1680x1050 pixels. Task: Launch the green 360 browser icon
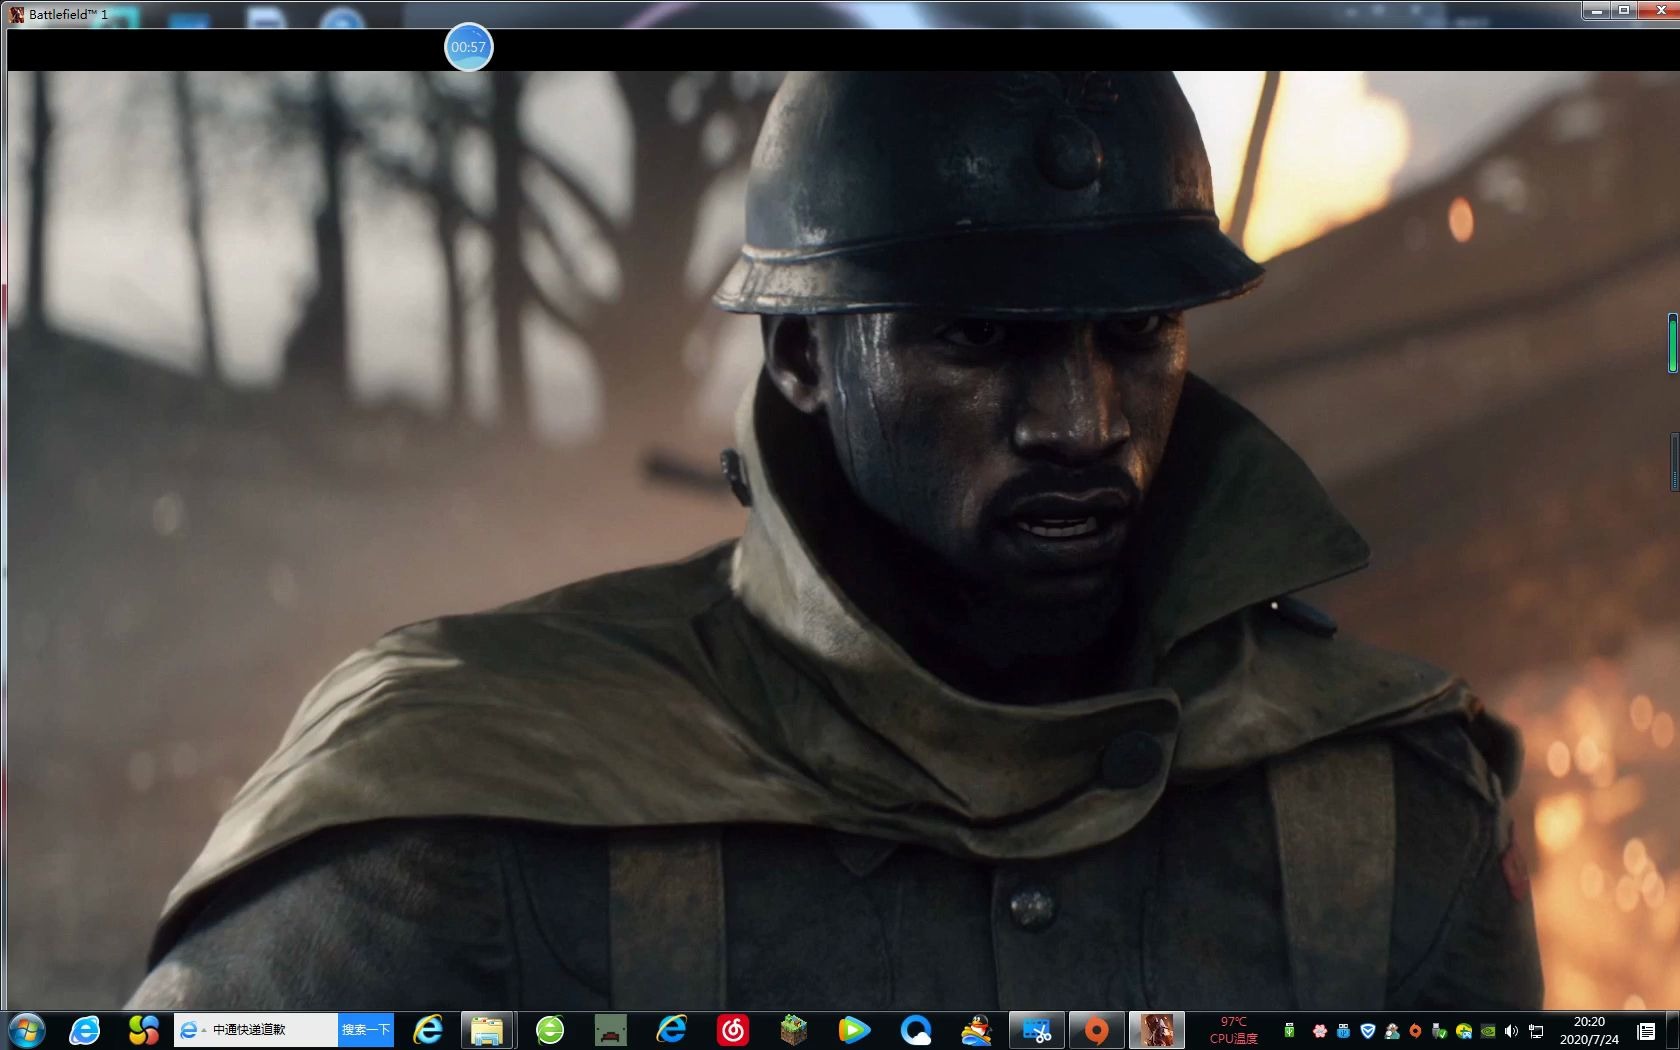[549, 1030]
